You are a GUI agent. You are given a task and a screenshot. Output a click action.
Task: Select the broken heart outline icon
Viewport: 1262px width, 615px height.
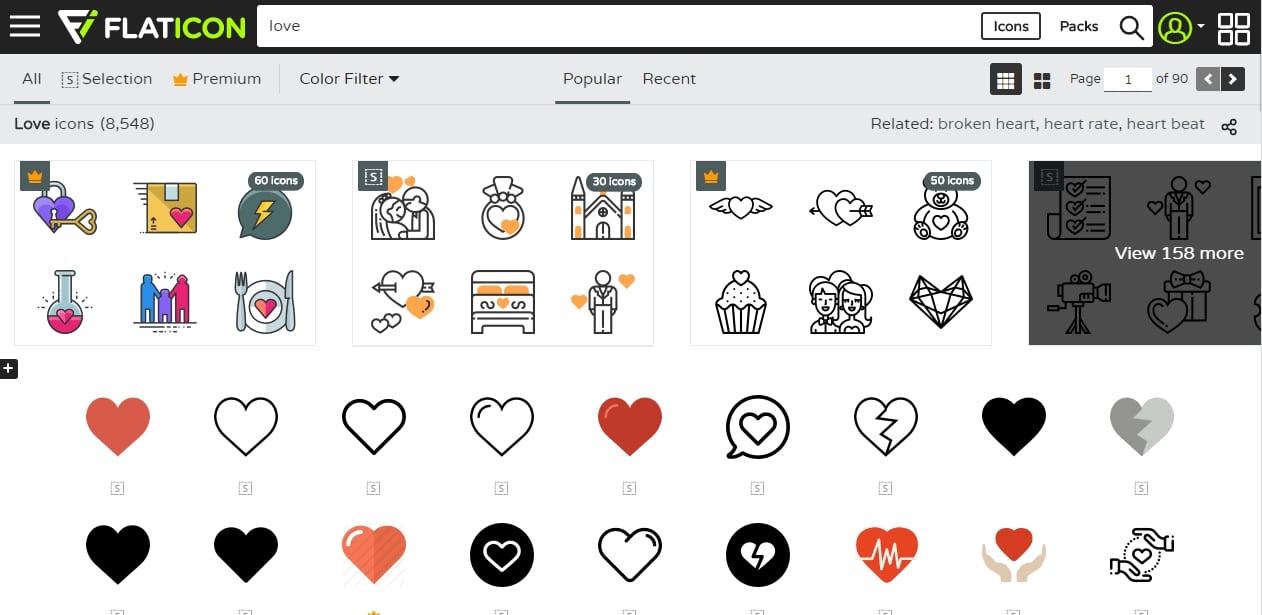[x=886, y=426]
